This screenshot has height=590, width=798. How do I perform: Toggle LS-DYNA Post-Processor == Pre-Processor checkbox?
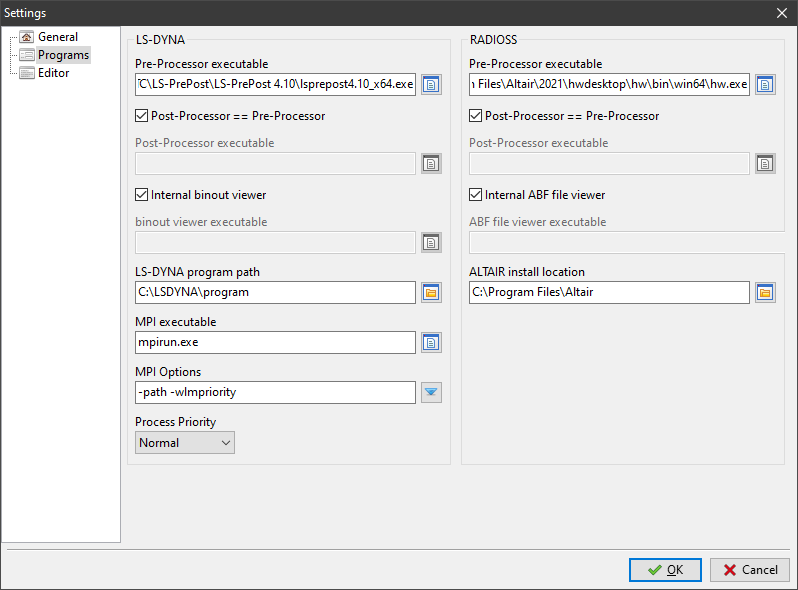(x=141, y=116)
